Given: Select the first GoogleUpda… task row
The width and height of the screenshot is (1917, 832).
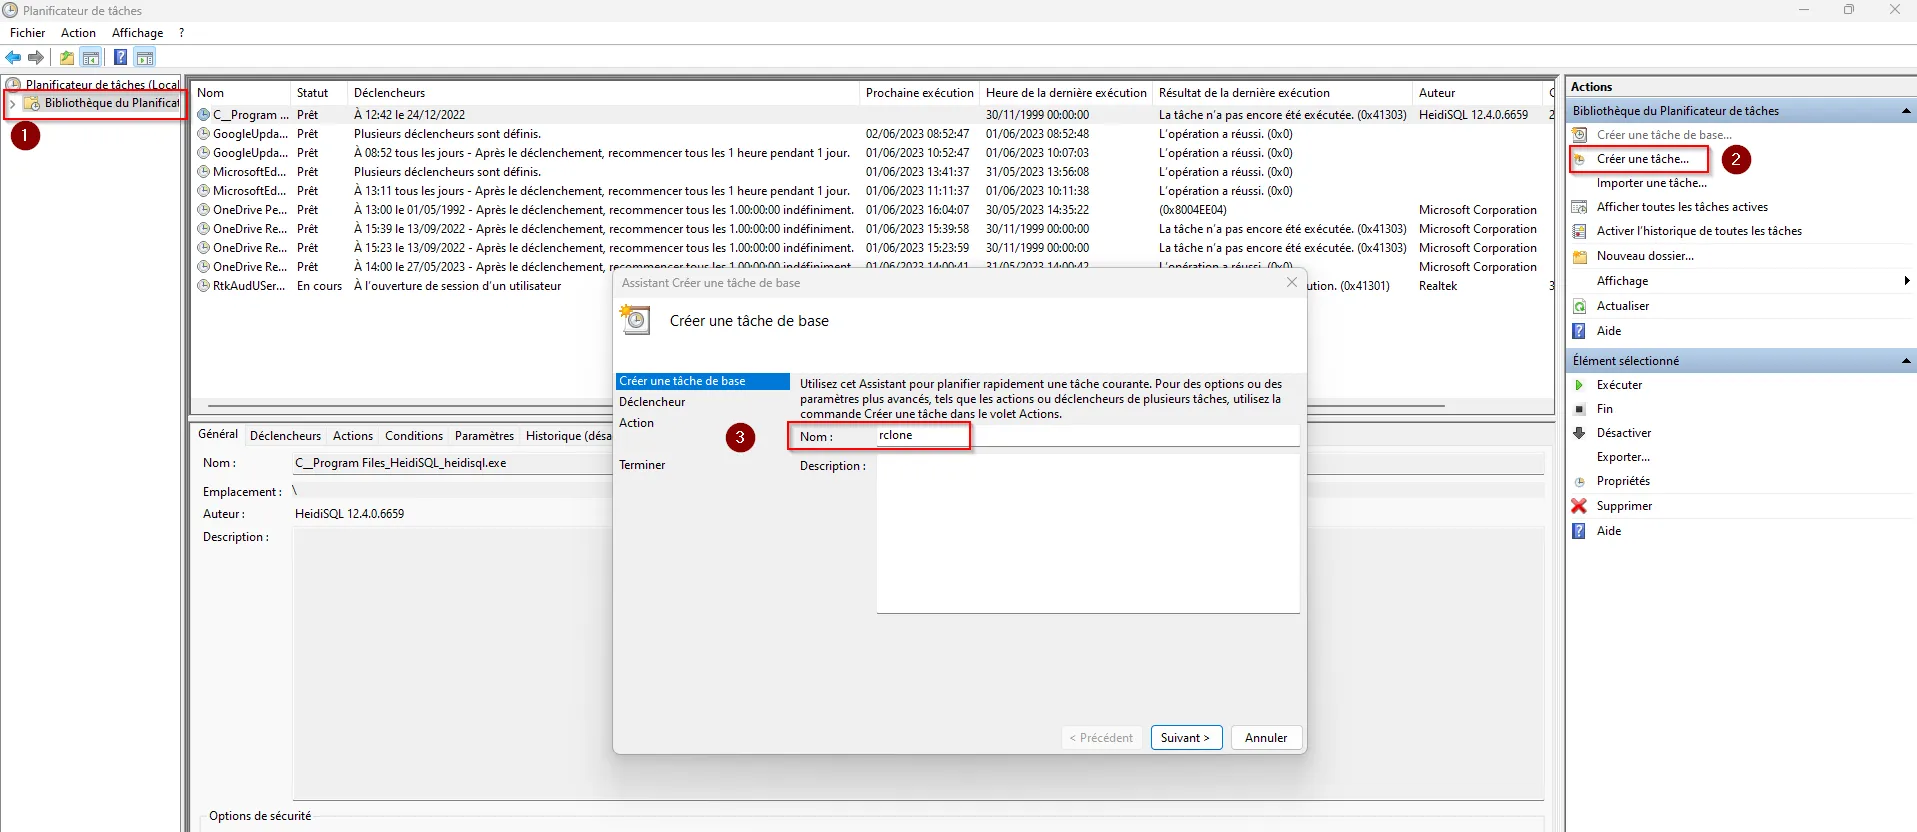Looking at the screenshot, I should (x=870, y=134).
